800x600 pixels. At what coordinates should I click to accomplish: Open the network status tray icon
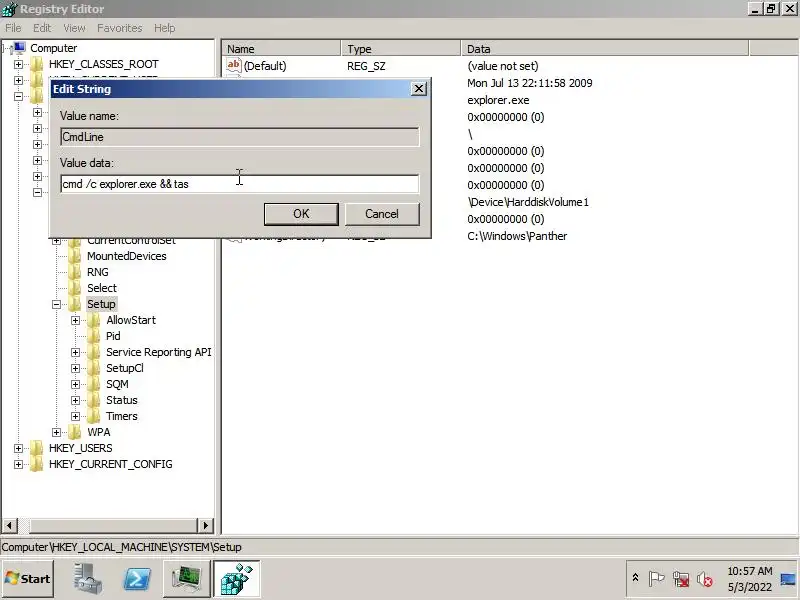pyautogui.click(x=681, y=579)
